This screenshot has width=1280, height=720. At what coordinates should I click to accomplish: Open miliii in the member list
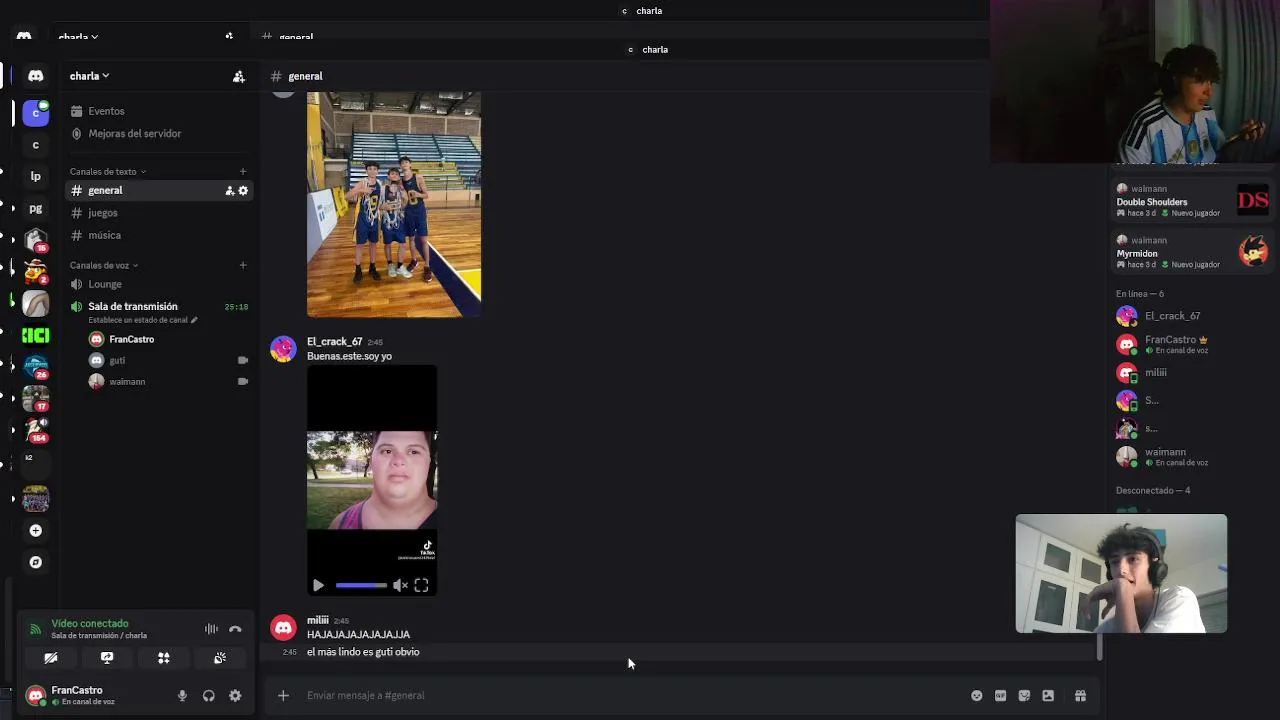[1192, 372]
